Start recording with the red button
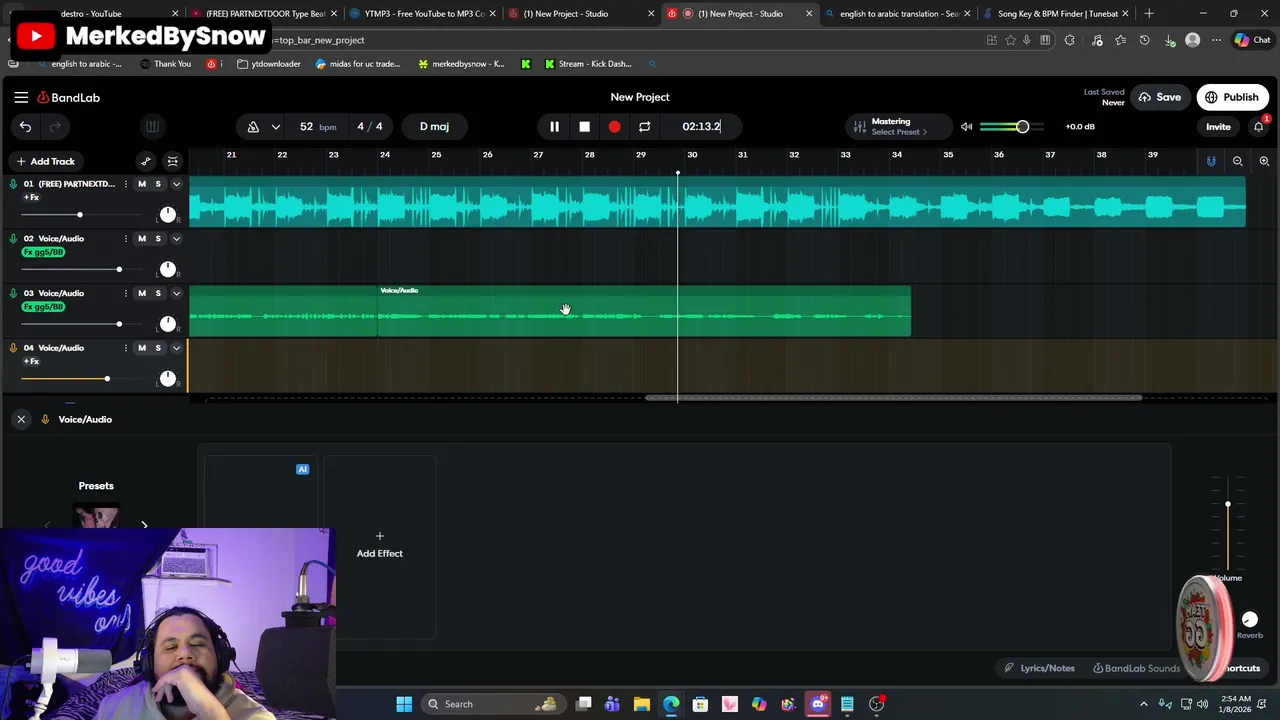Image resolution: width=1280 pixels, height=720 pixels. pyautogui.click(x=614, y=126)
